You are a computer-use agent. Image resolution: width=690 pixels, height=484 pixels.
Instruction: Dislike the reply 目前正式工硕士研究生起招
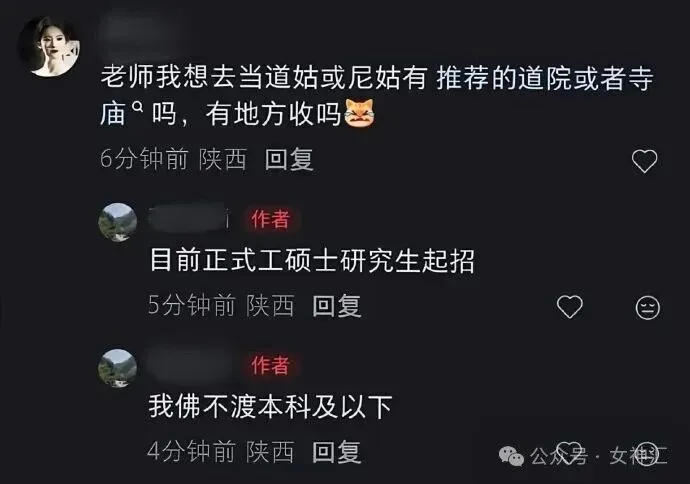click(x=648, y=307)
